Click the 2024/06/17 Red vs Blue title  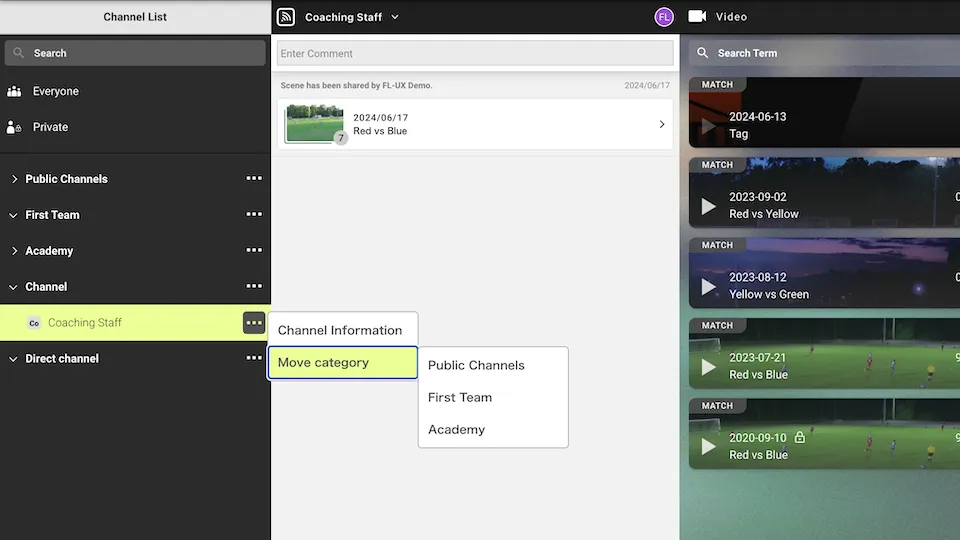click(x=380, y=124)
